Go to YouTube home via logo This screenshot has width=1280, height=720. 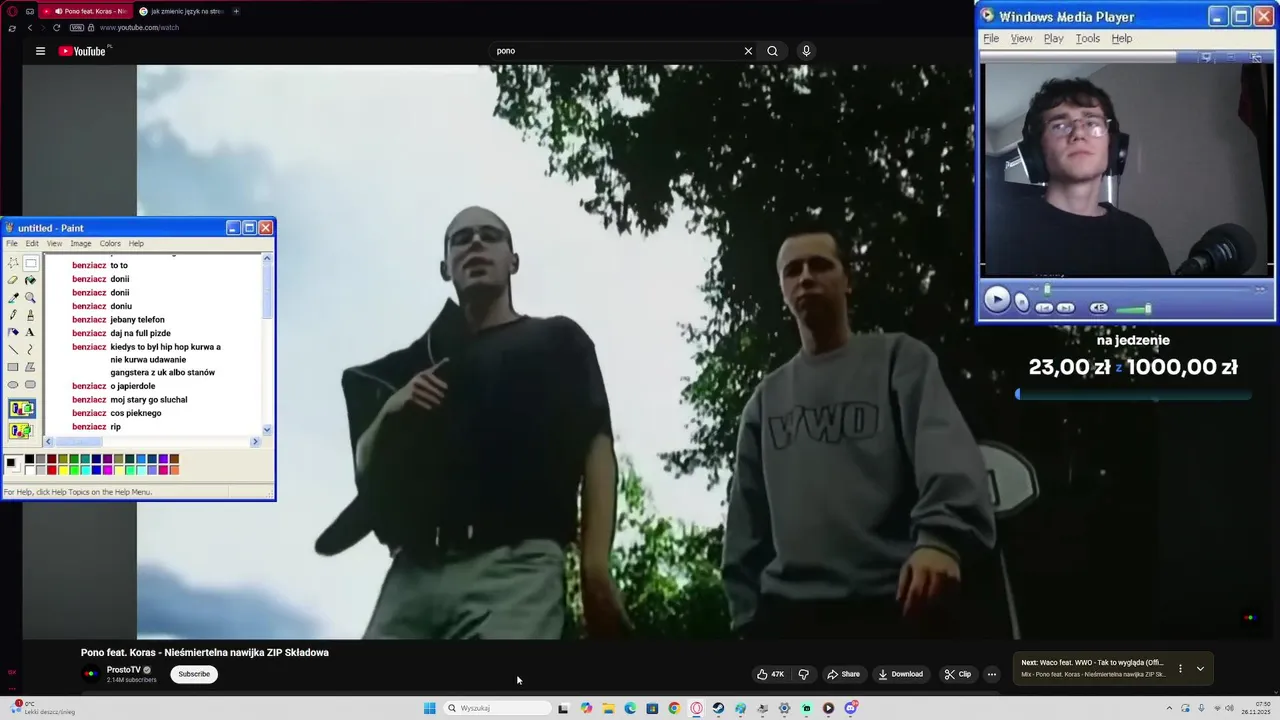82,51
